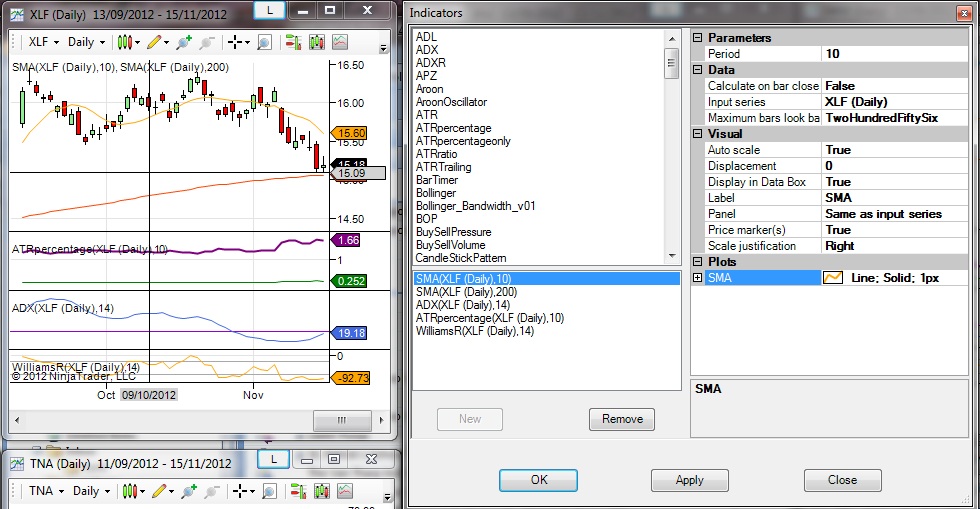Image resolution: width=980 pixels, height=509 pixels.
Task: Click zoom frame icon in TNA chart toolbar
Action: 269,491
